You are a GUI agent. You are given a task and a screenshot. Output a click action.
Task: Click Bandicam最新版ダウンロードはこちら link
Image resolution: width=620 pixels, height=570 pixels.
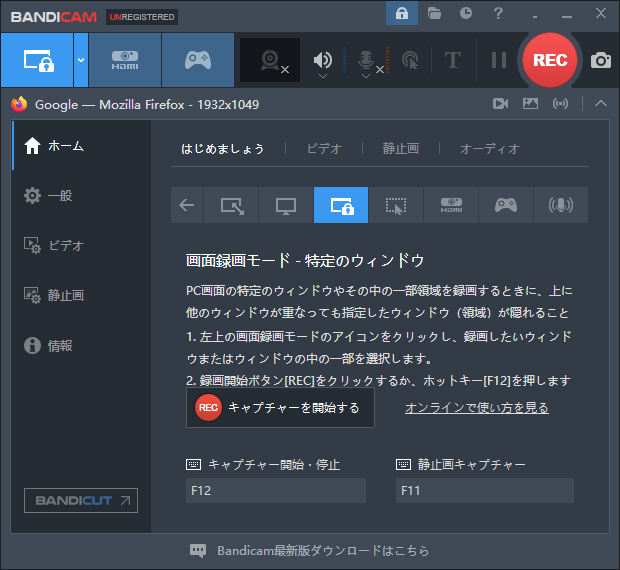tap(323, 551)
